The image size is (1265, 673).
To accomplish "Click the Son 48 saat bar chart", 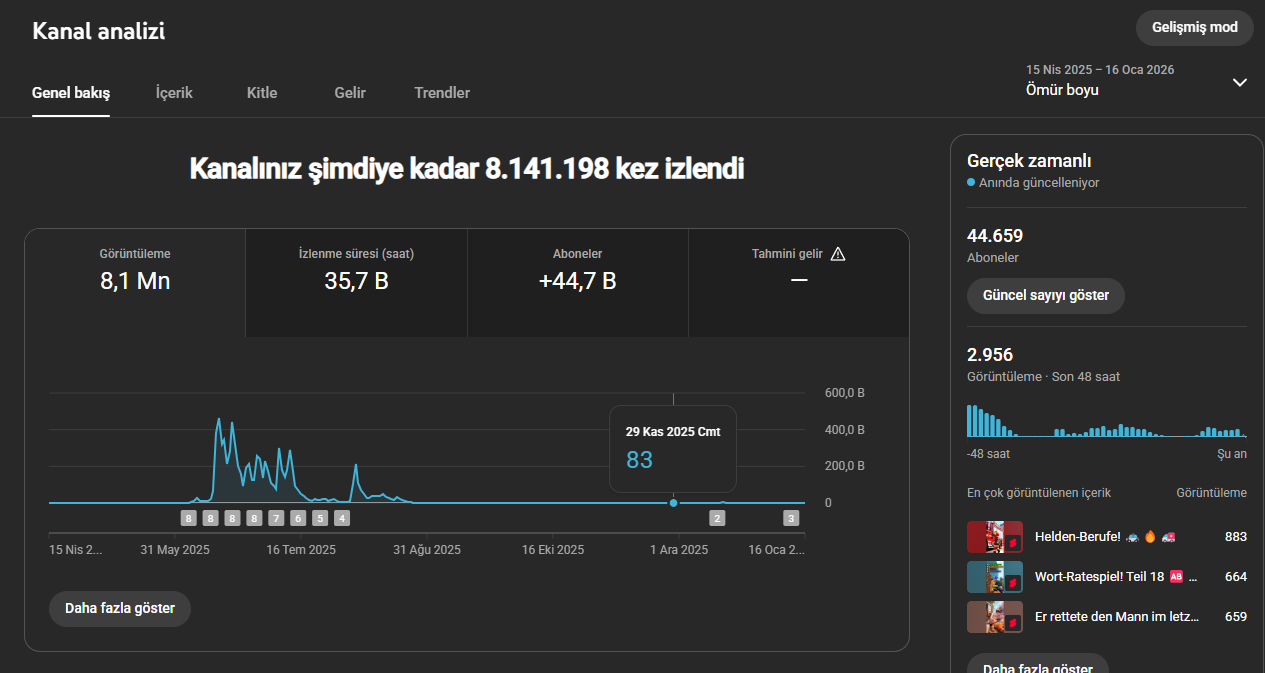I will point(1107,420).
